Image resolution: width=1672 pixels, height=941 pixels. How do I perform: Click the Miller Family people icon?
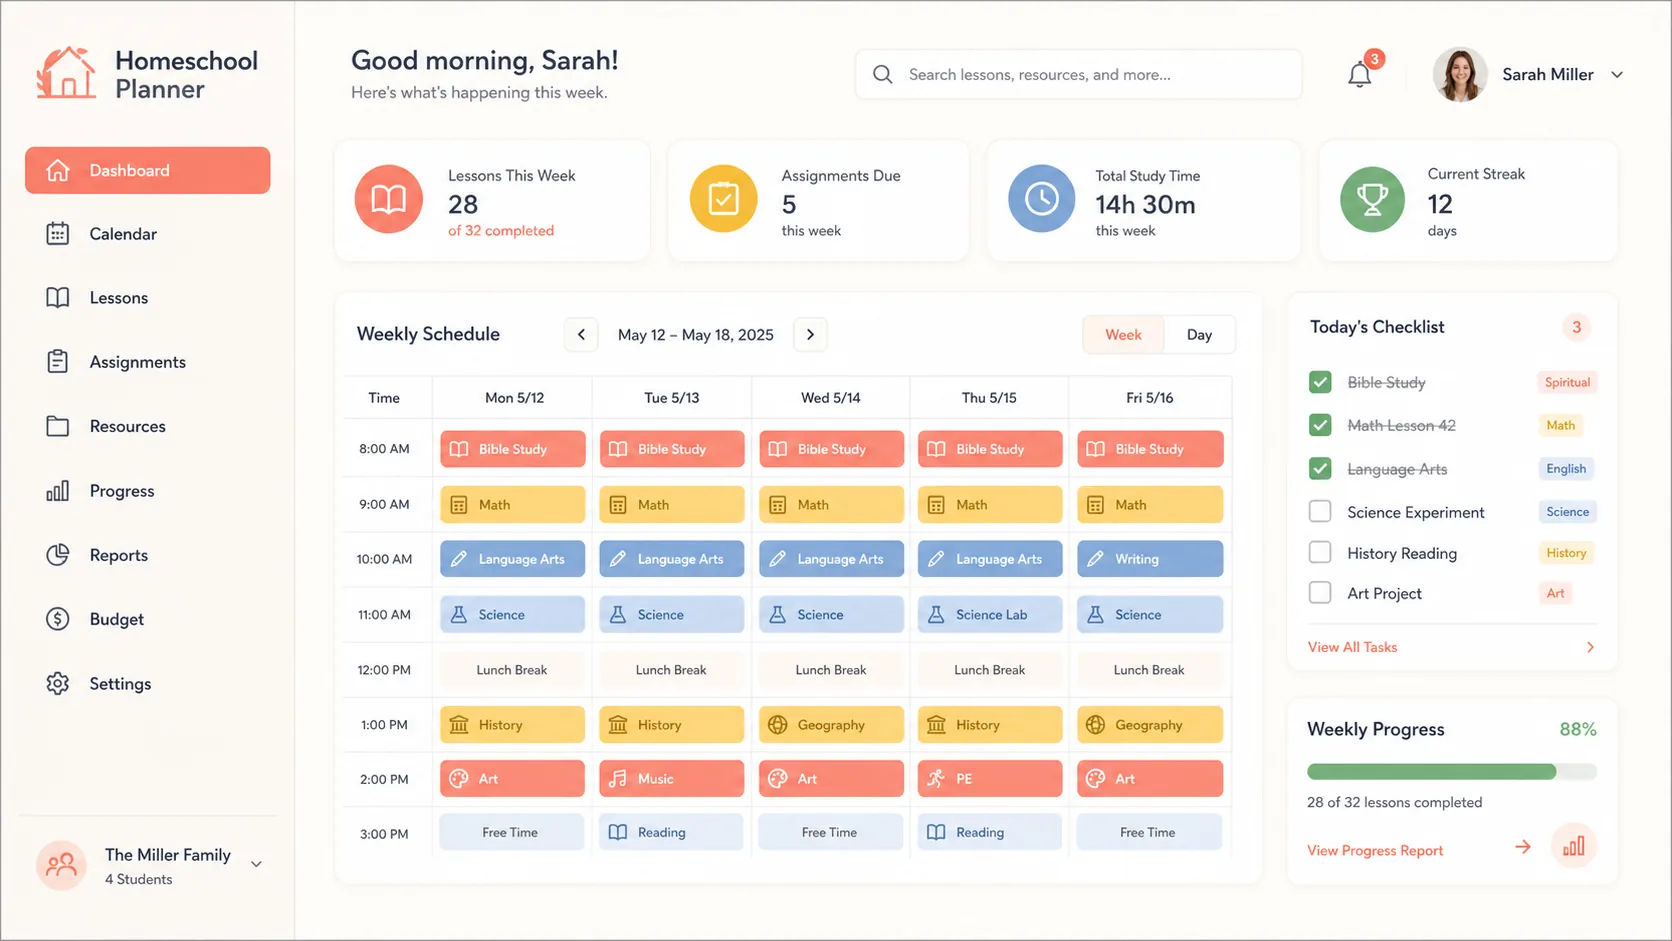pos(61,865)
